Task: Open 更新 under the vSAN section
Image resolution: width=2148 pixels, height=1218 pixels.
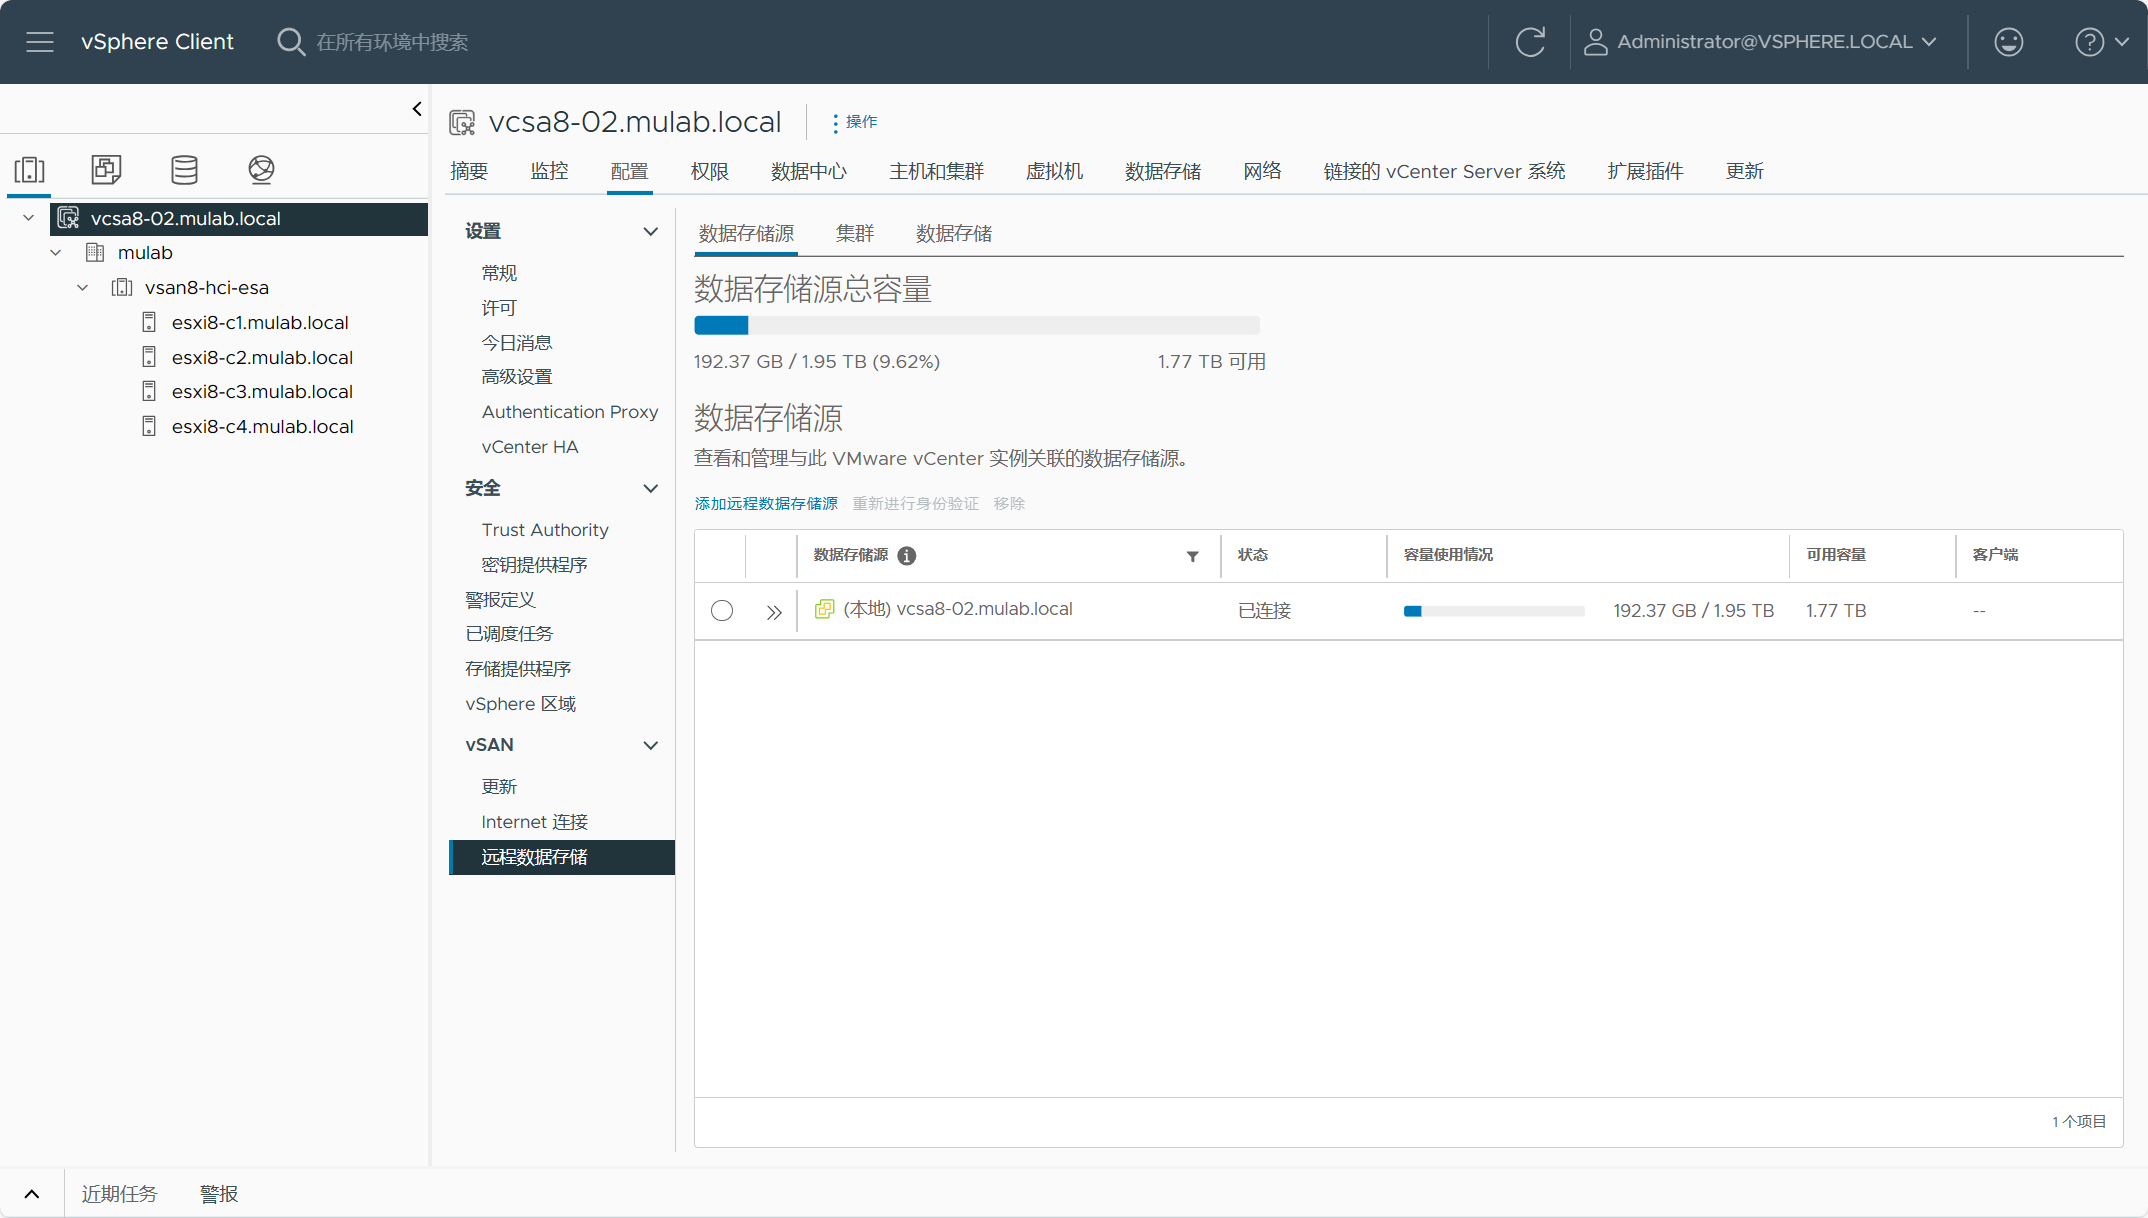Action: (x=499, y=787)
